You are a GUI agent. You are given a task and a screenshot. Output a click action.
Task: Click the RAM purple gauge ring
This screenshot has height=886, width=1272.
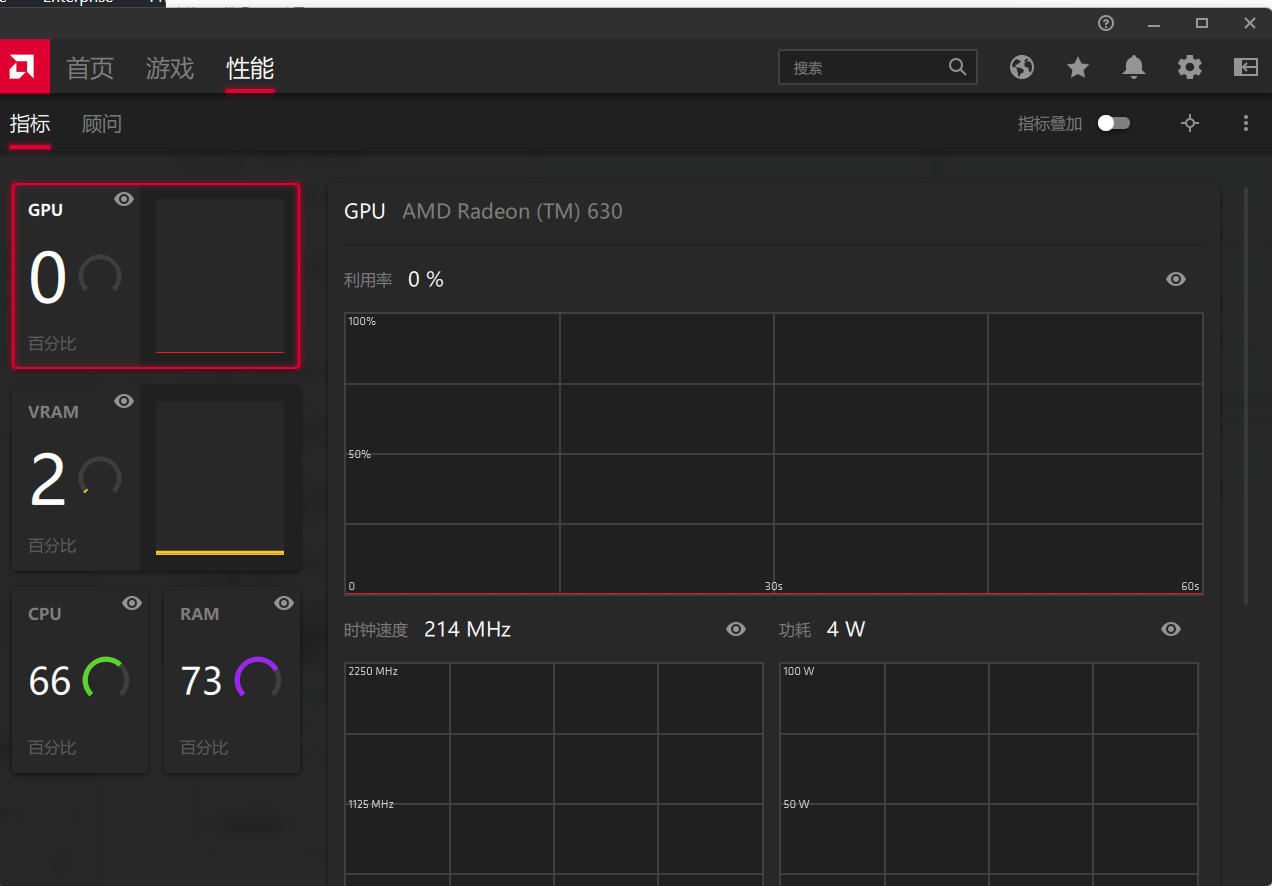pos(257,679)
